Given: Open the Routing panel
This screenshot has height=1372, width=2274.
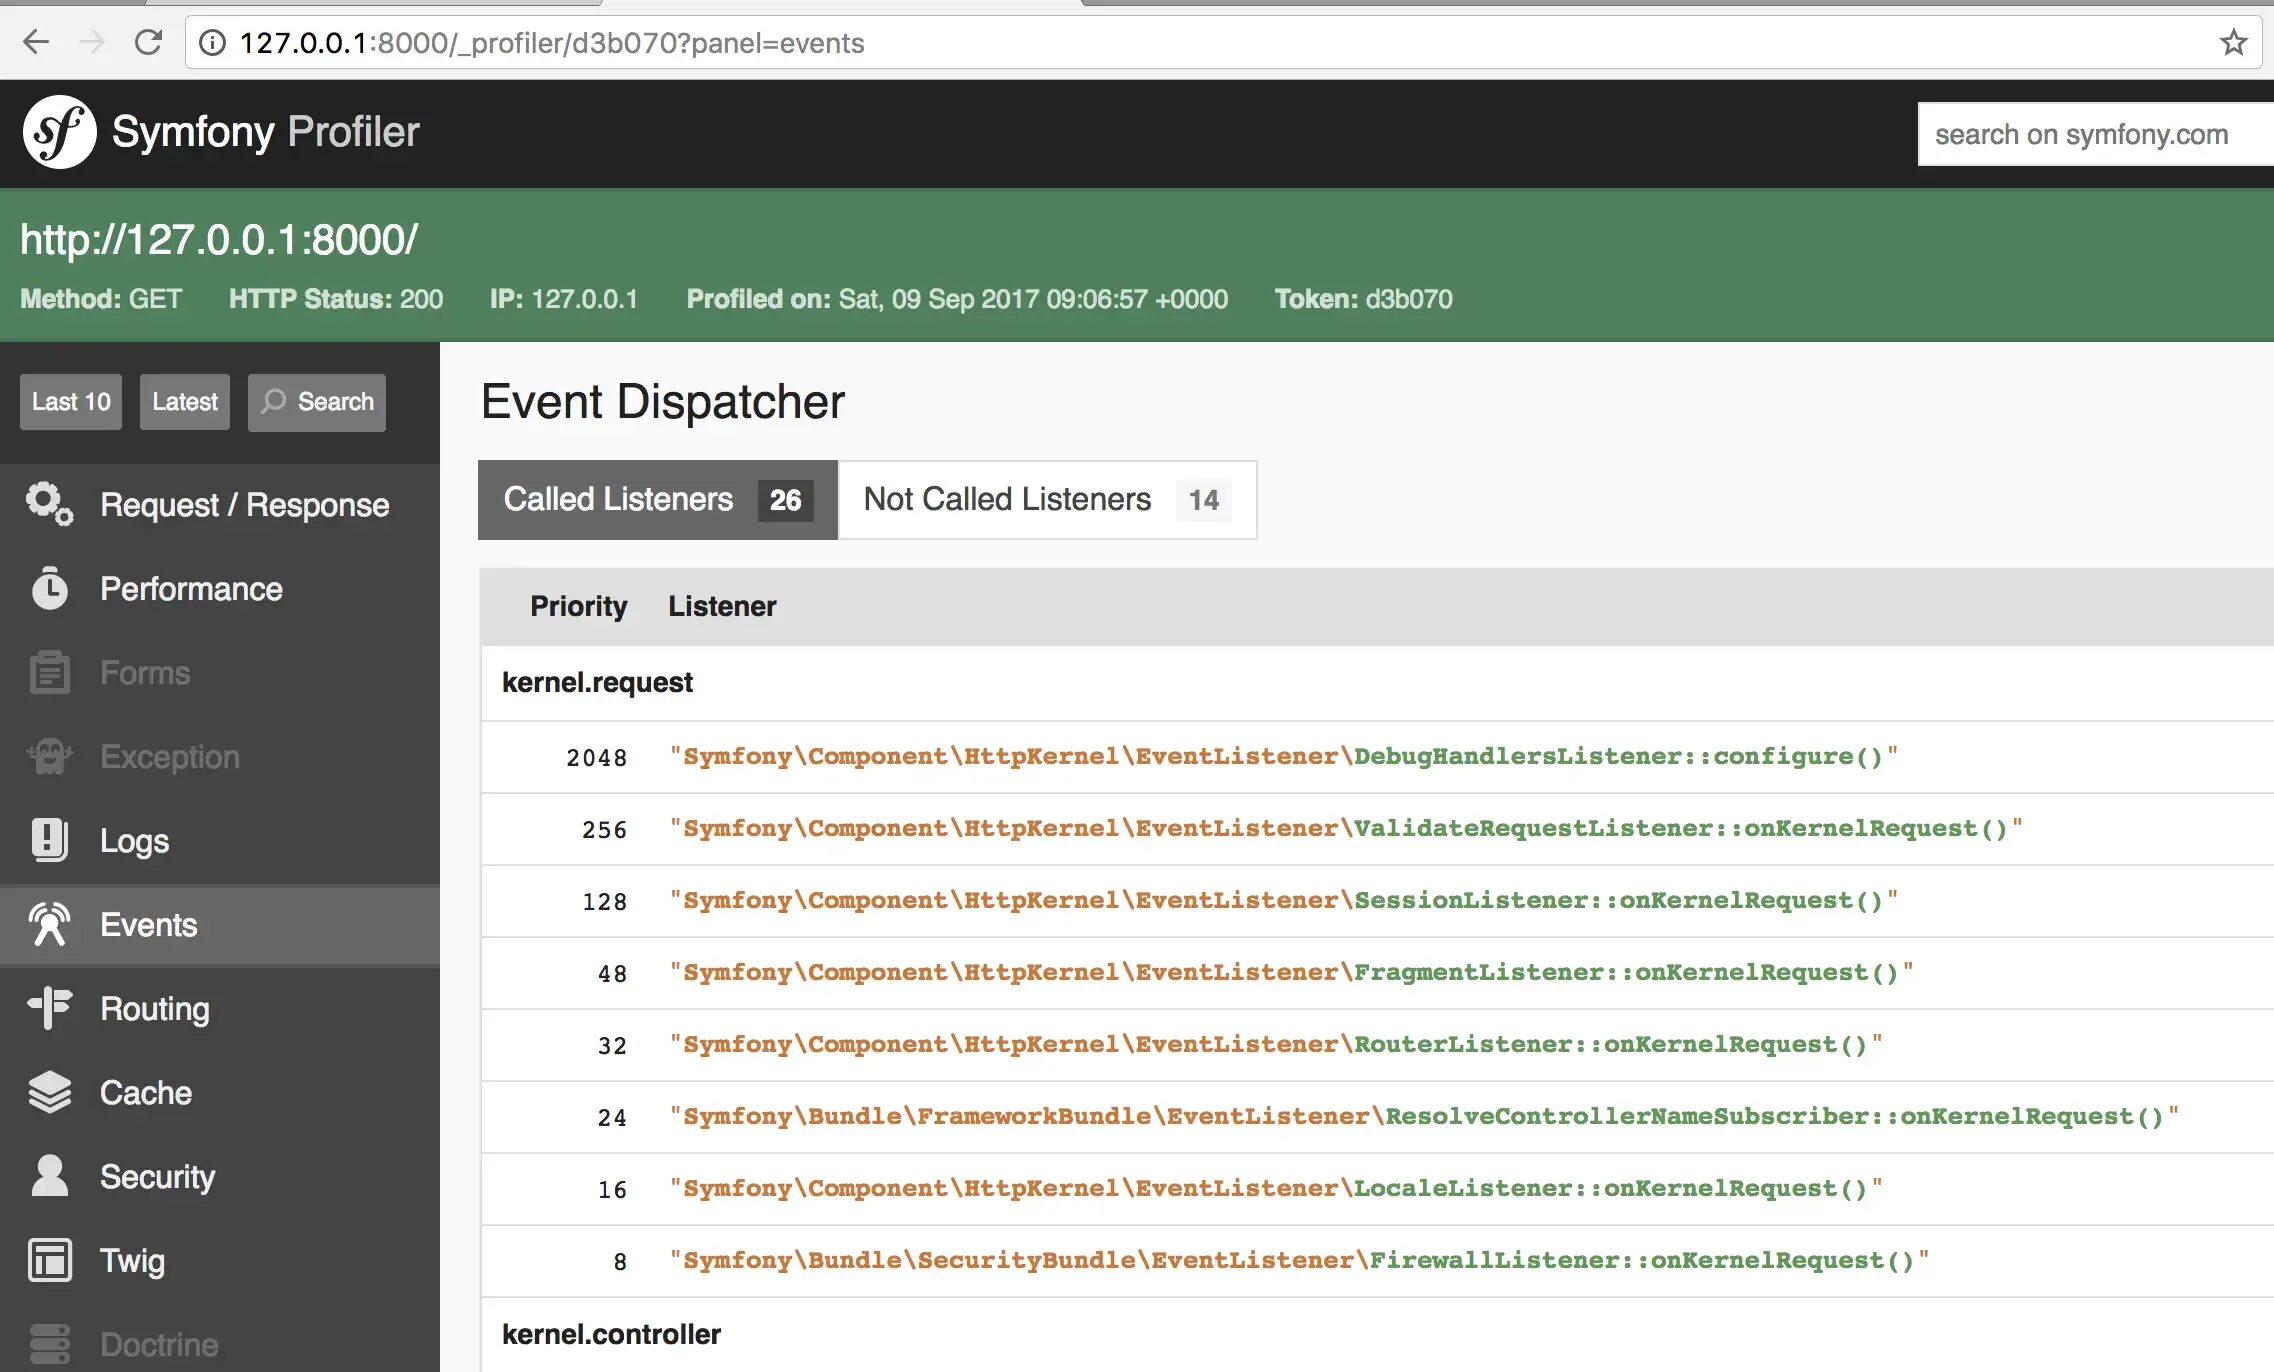Looking at the screenshot, I should [x=220, y=1009].
